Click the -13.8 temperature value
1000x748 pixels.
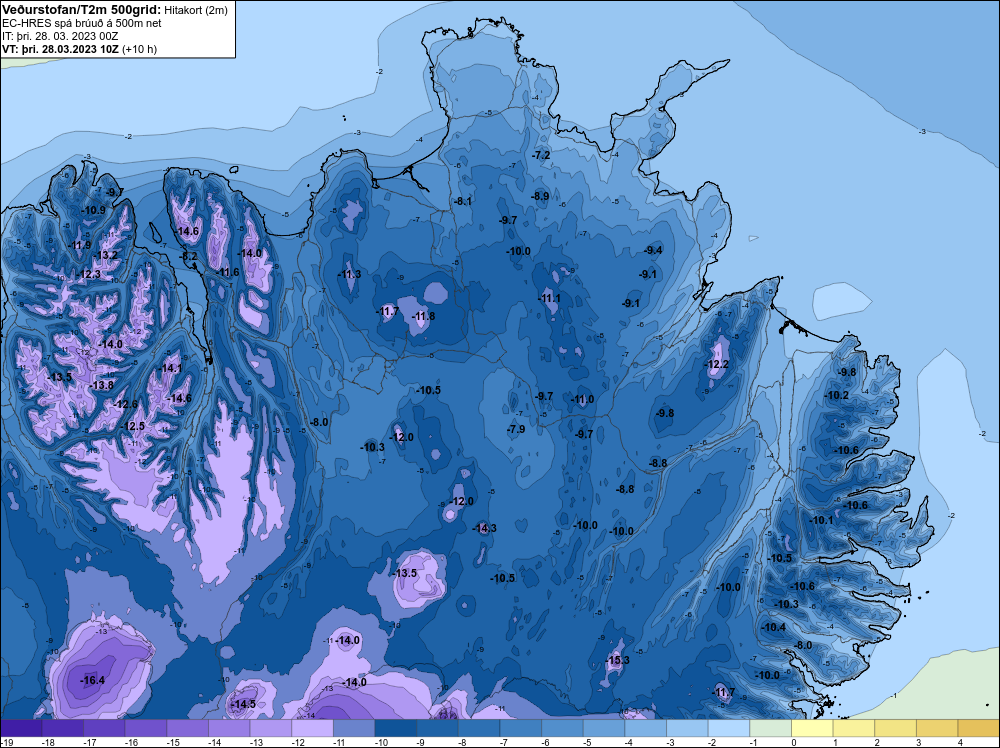(102, 385)
